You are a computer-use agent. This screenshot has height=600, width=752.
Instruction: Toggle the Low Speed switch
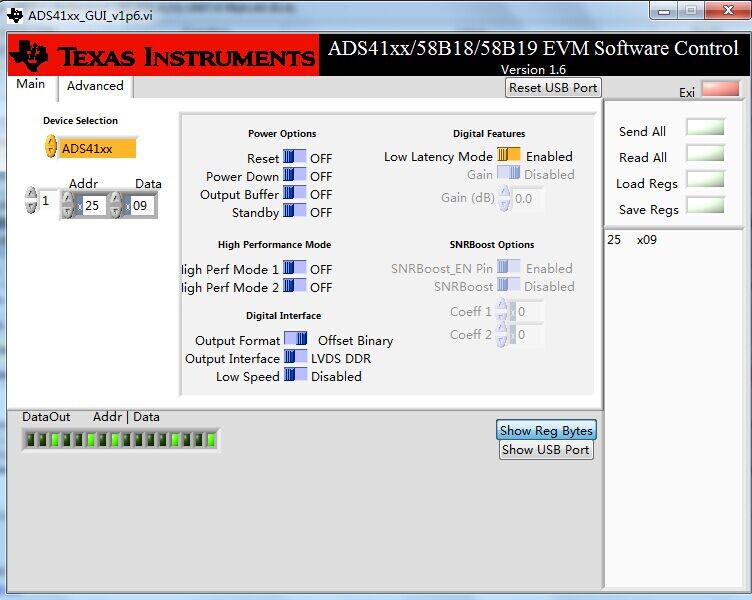click(x=295, y=375)
